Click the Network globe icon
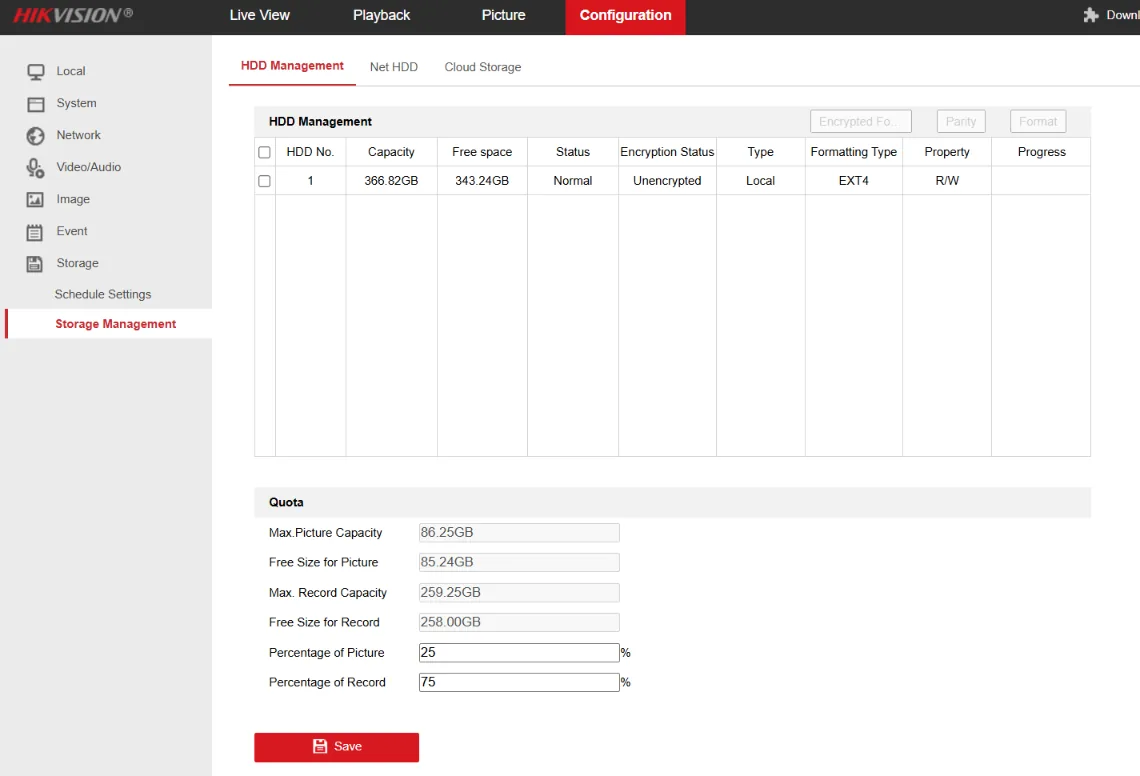The width and height of the screenshot is (1140, 776). click(35, 136)
